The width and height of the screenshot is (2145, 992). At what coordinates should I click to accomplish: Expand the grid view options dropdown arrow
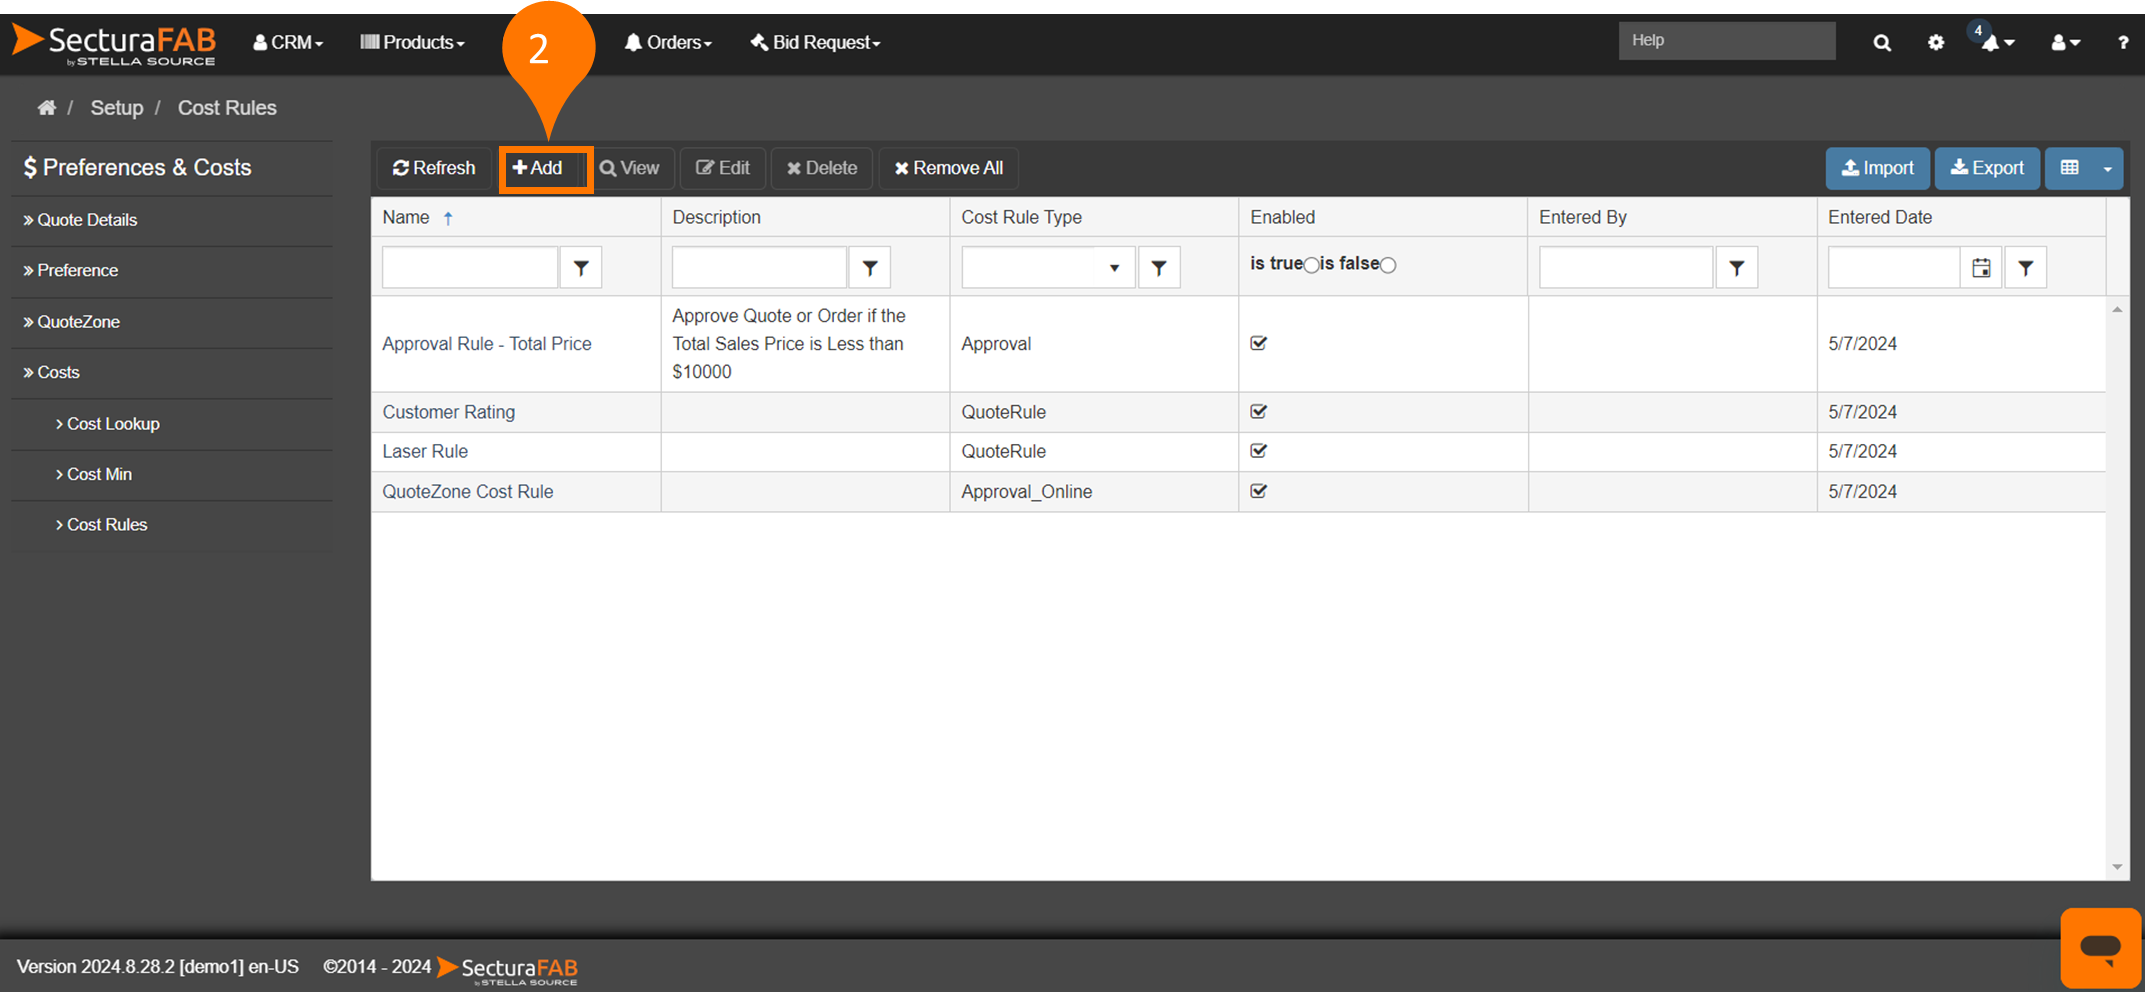(2108, 169)
